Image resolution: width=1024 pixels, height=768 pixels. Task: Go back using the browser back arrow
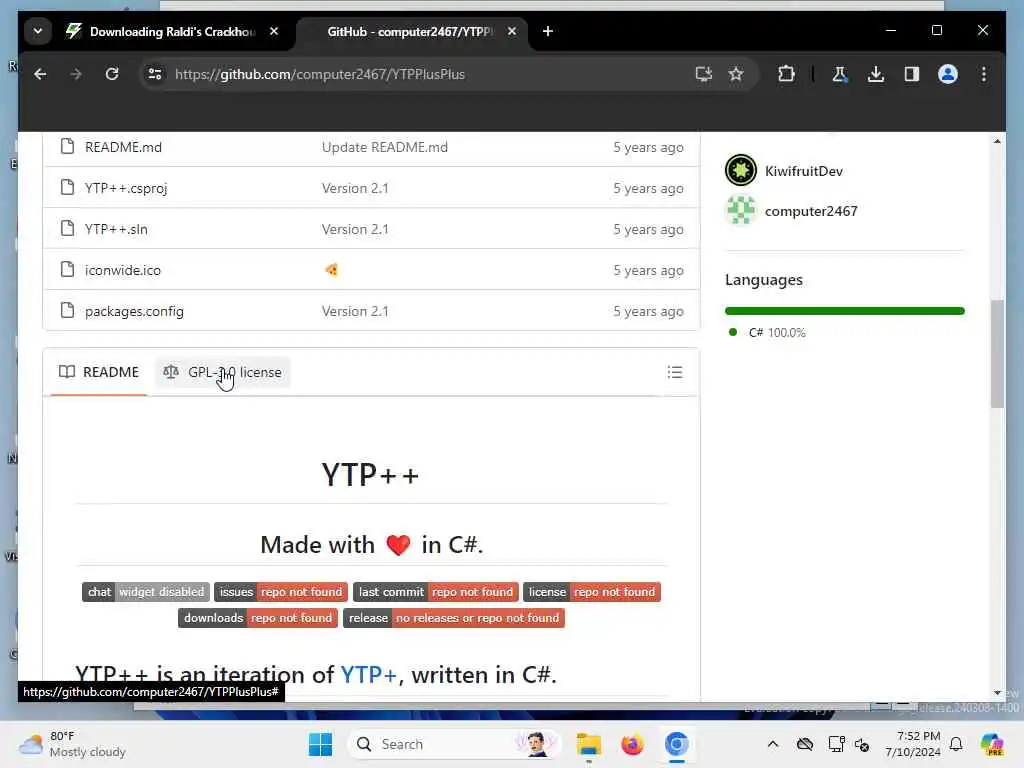40,74
